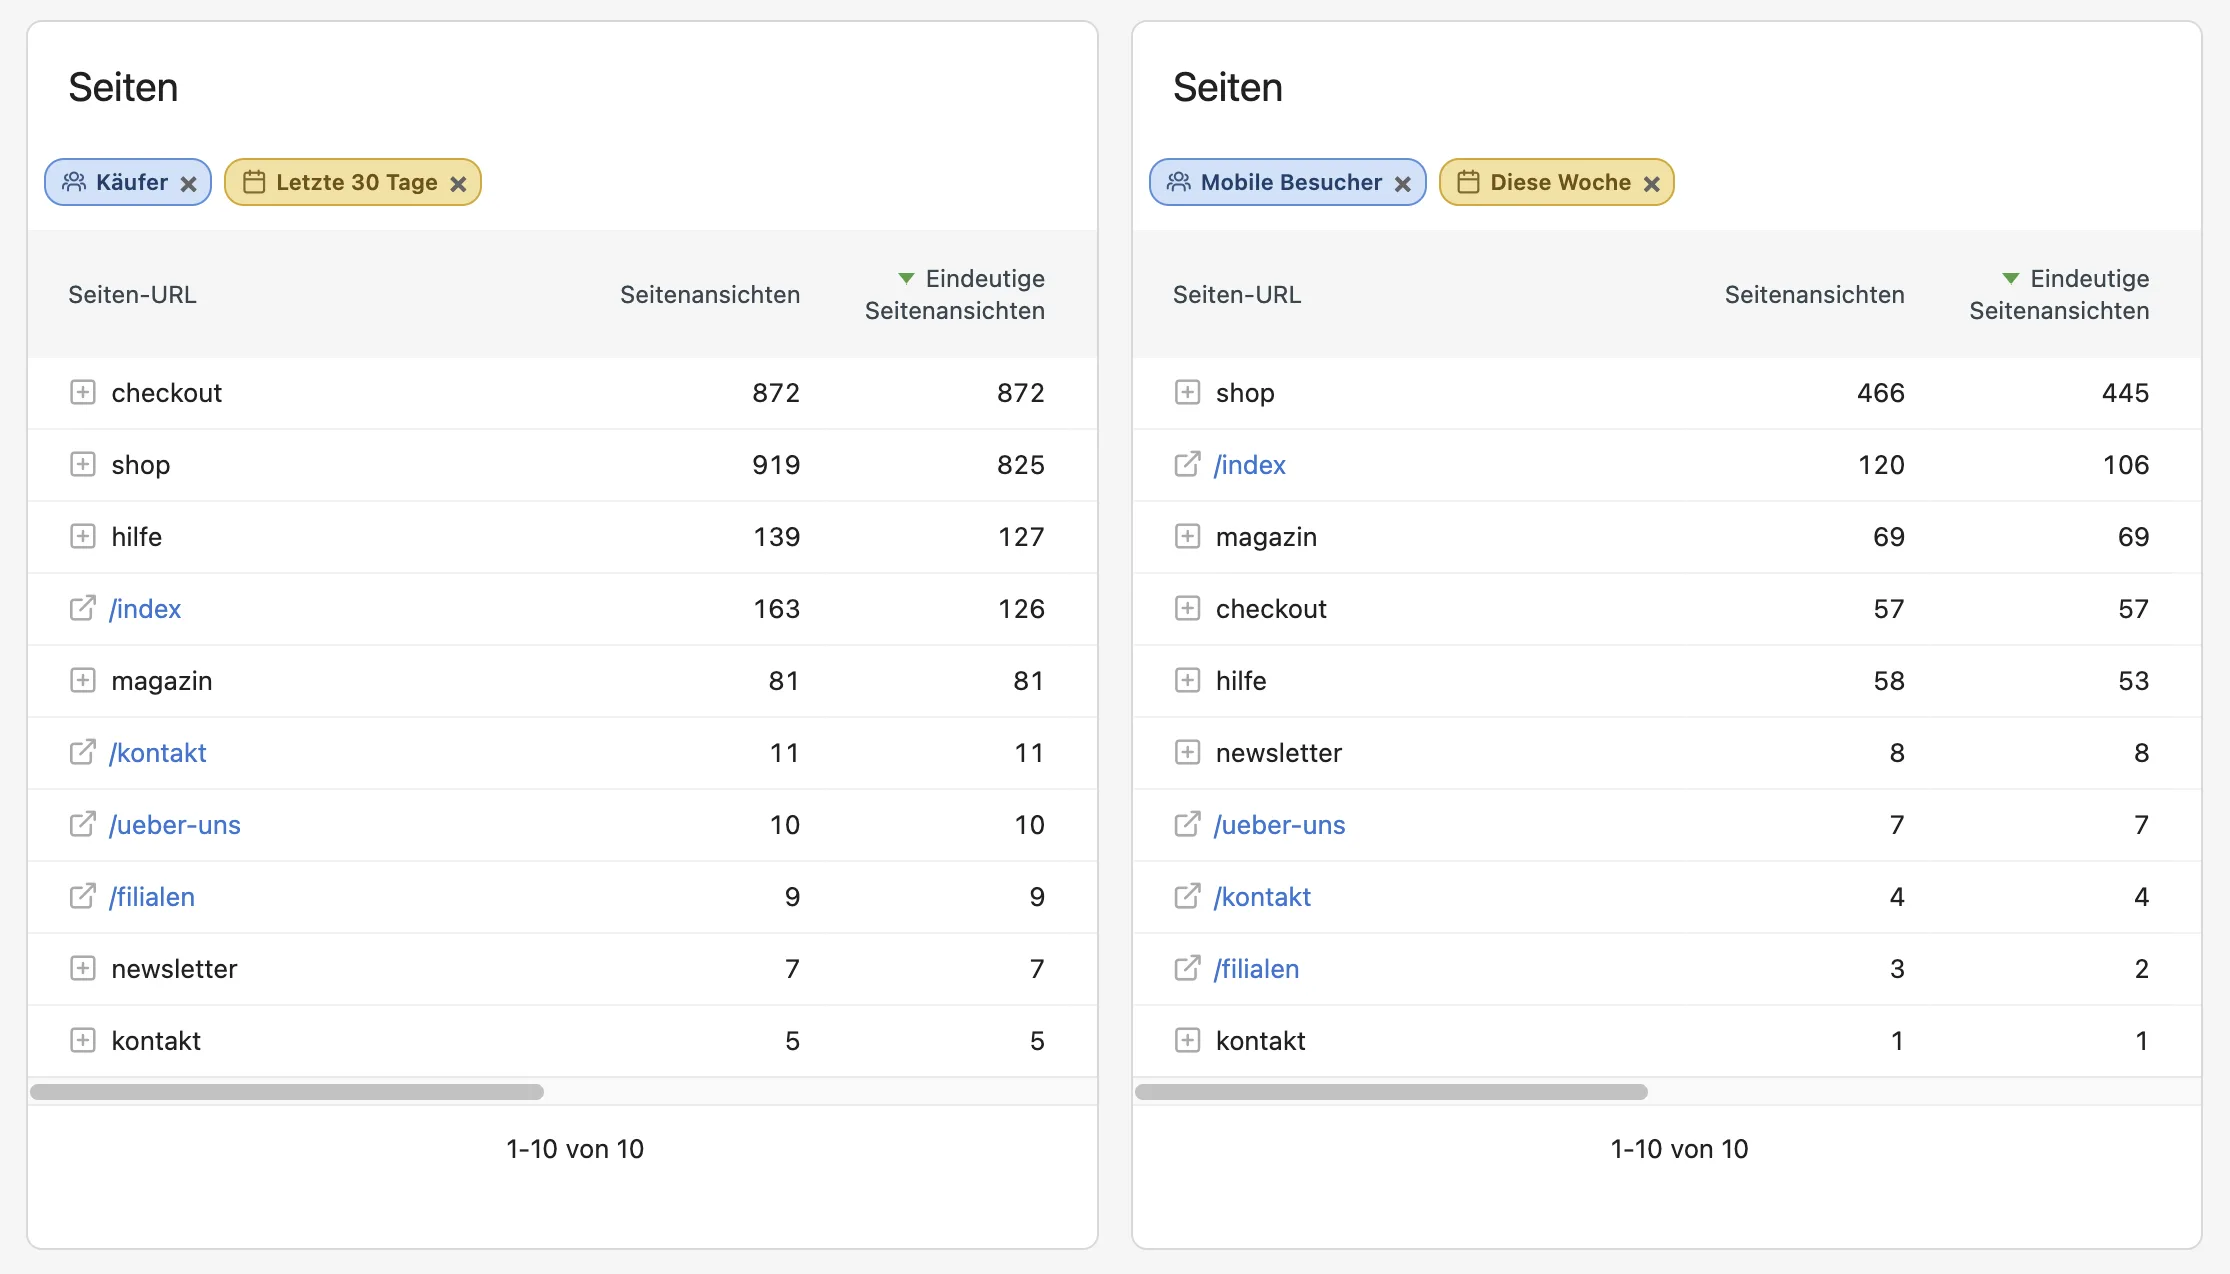Image resolution: width=2230 pixels, height=1274 pixels.
Task: Remove the Mobile Besucher segment filter
Action: (1403, 184)
